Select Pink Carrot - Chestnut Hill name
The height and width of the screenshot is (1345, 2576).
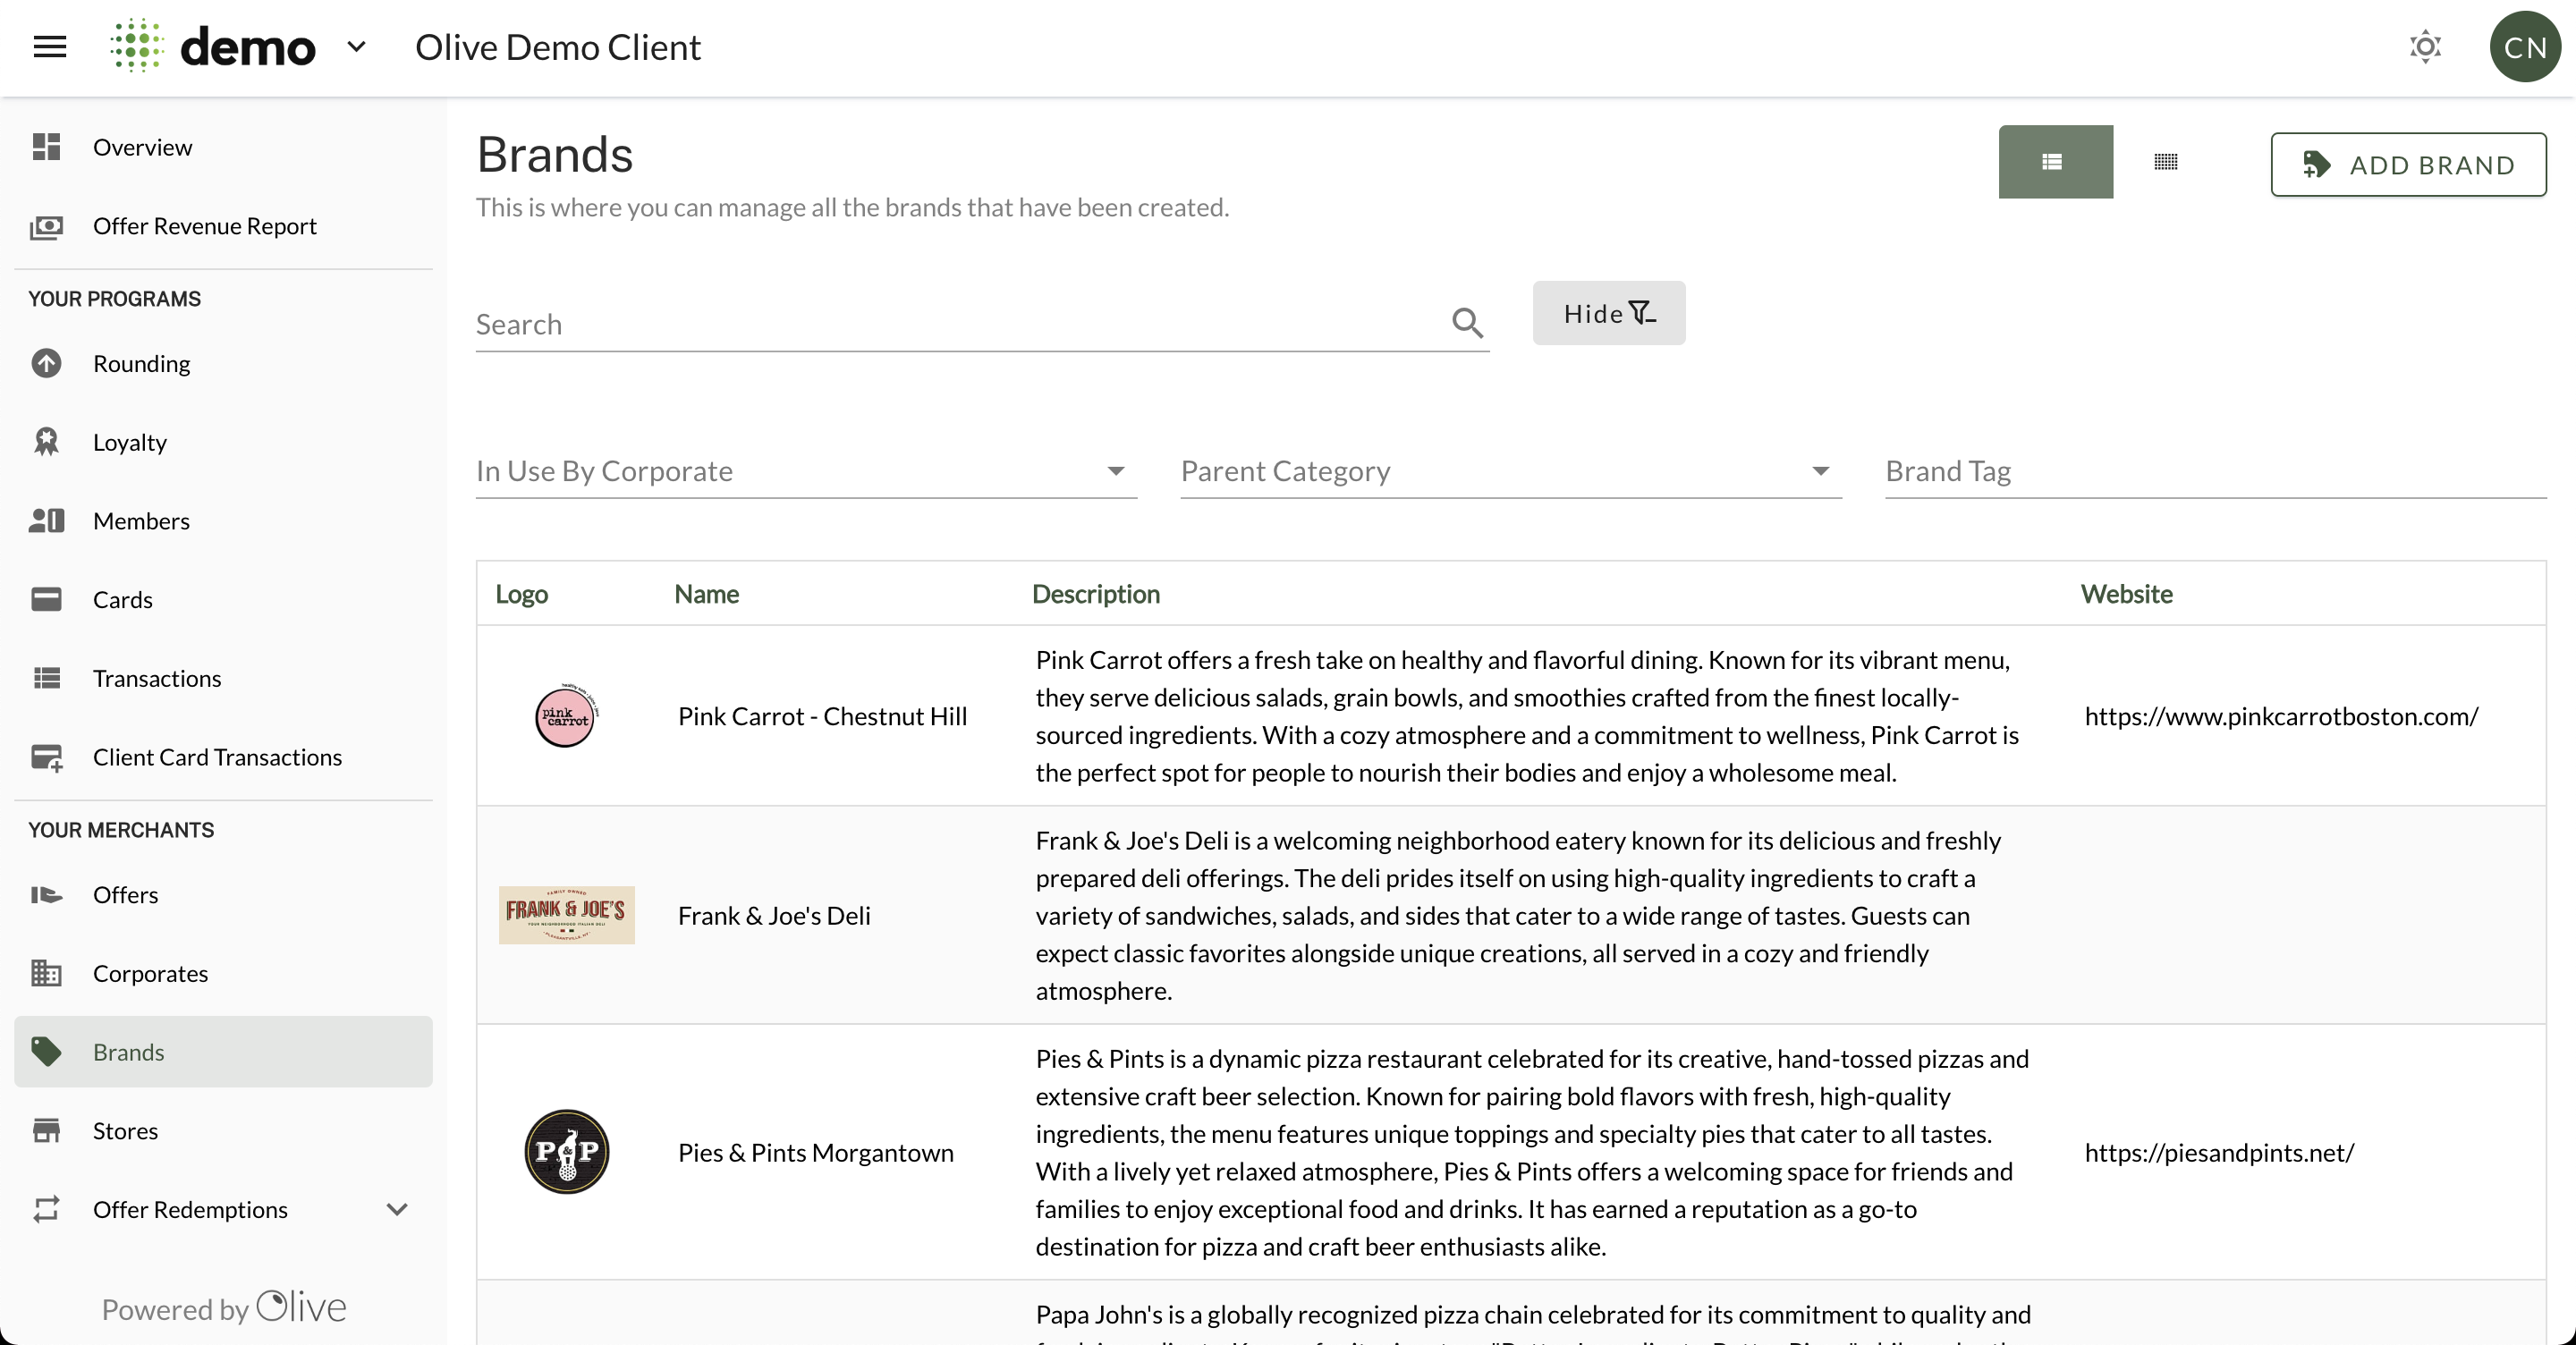pyautogui.click(x=822, y=717)
